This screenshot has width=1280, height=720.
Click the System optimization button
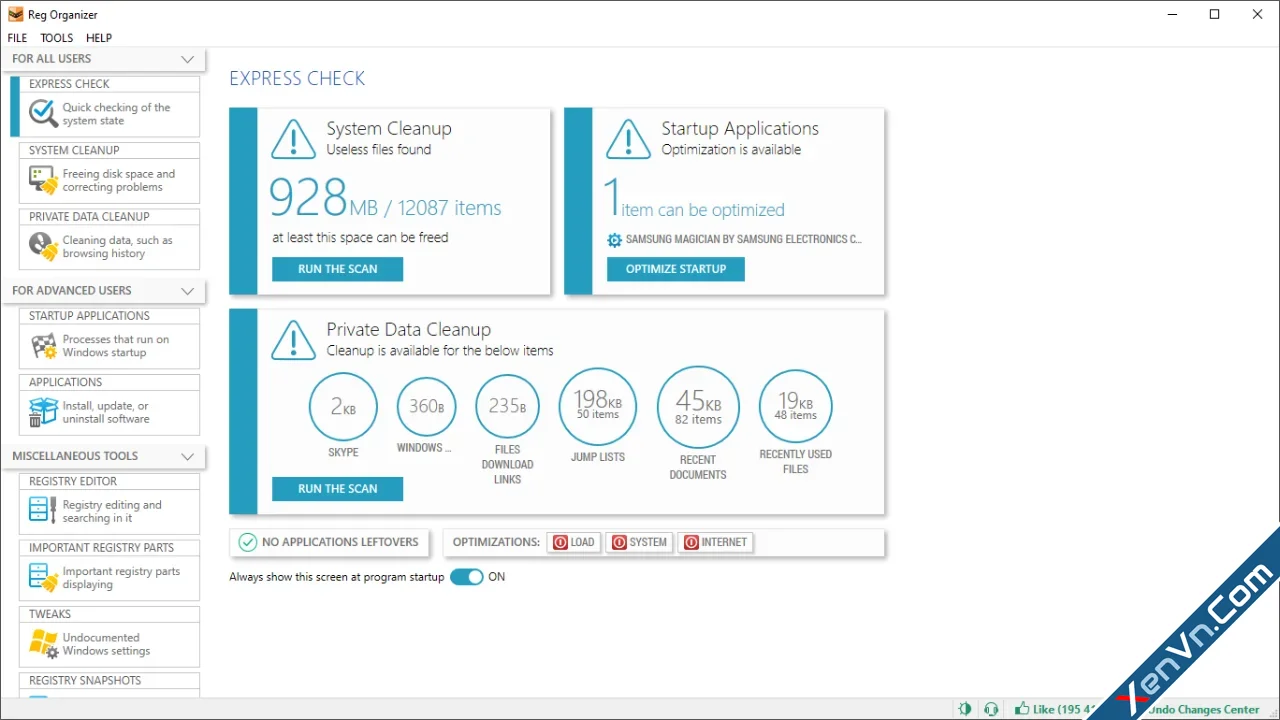[x=640, y=542]
